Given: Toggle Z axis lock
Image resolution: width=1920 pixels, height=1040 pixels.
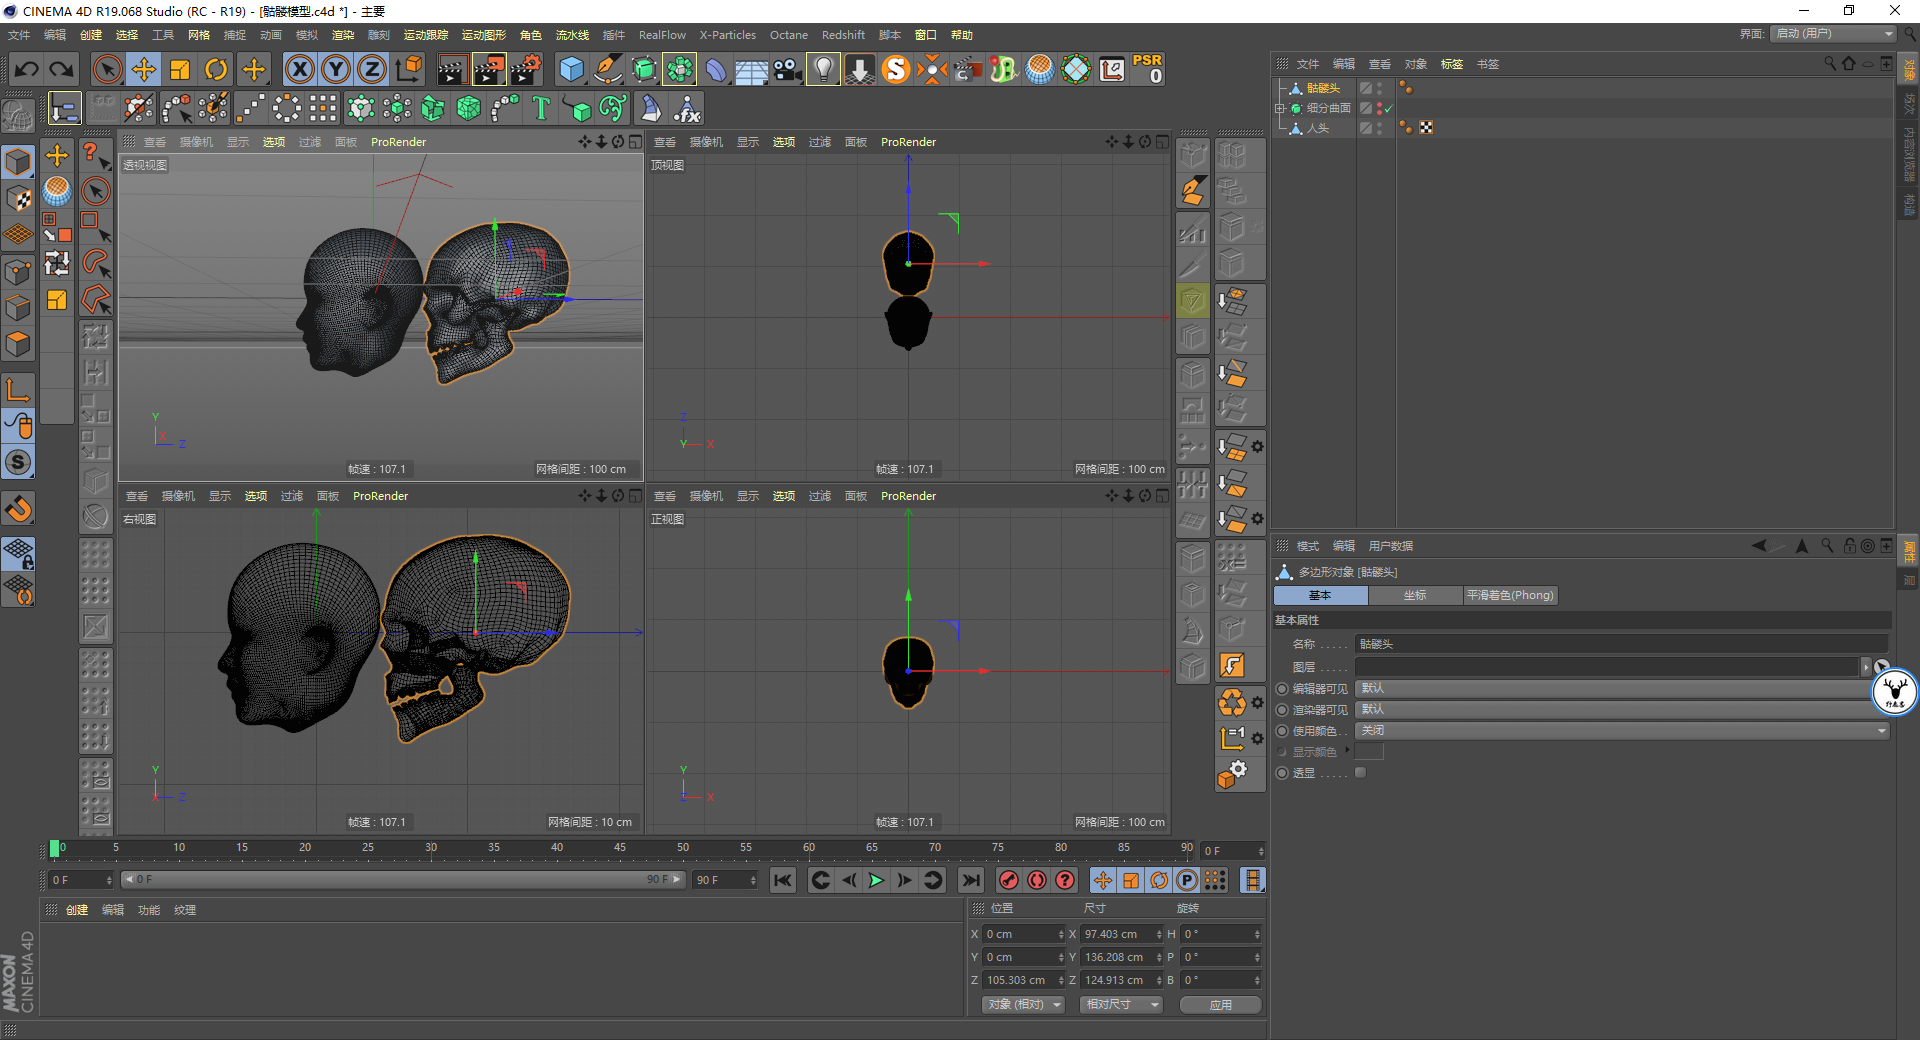Looking at the screenshot, I should point(372,69).
